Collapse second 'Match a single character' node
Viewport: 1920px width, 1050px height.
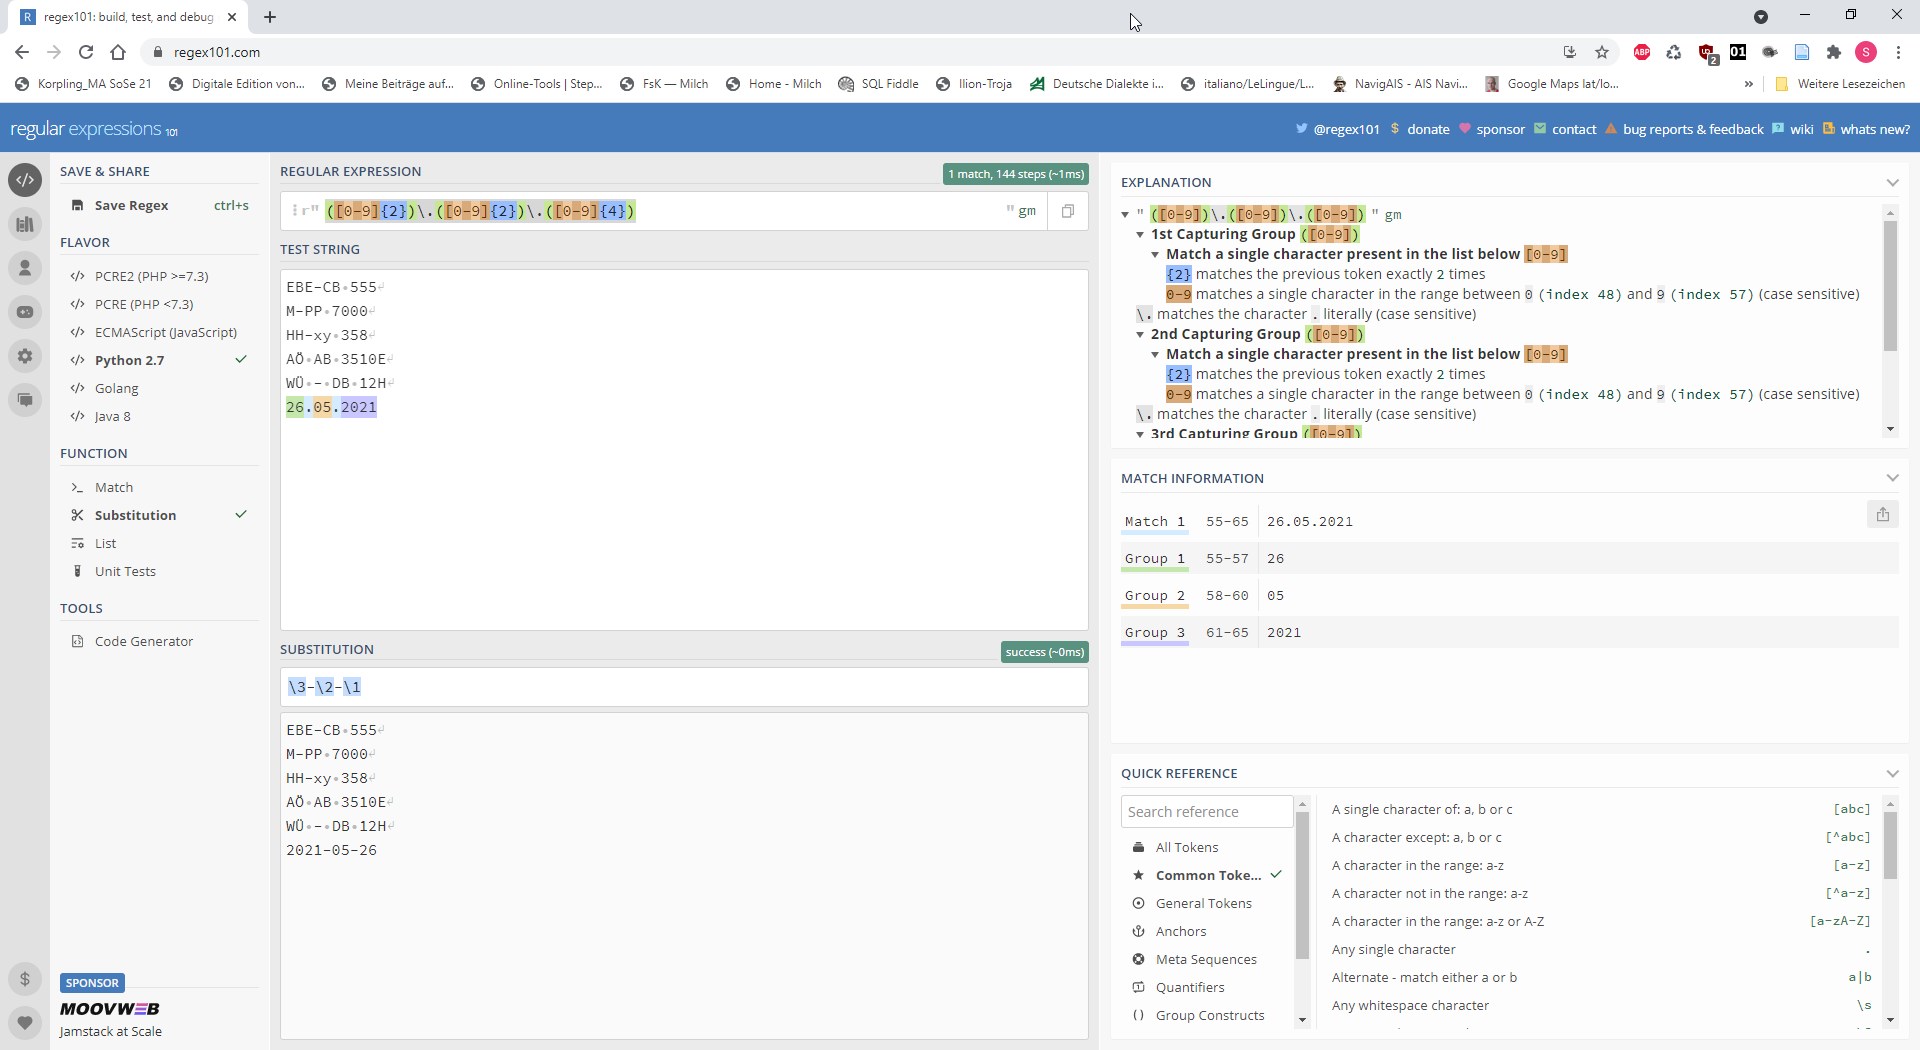[1155, 354]
